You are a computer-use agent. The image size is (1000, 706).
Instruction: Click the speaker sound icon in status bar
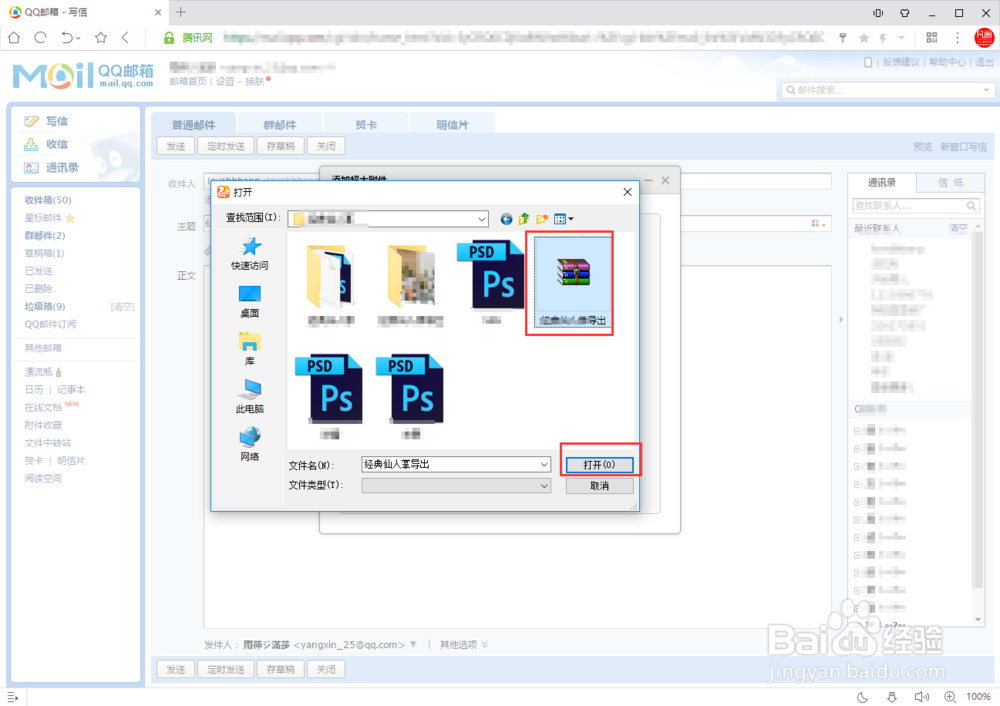tap(921, 697)
